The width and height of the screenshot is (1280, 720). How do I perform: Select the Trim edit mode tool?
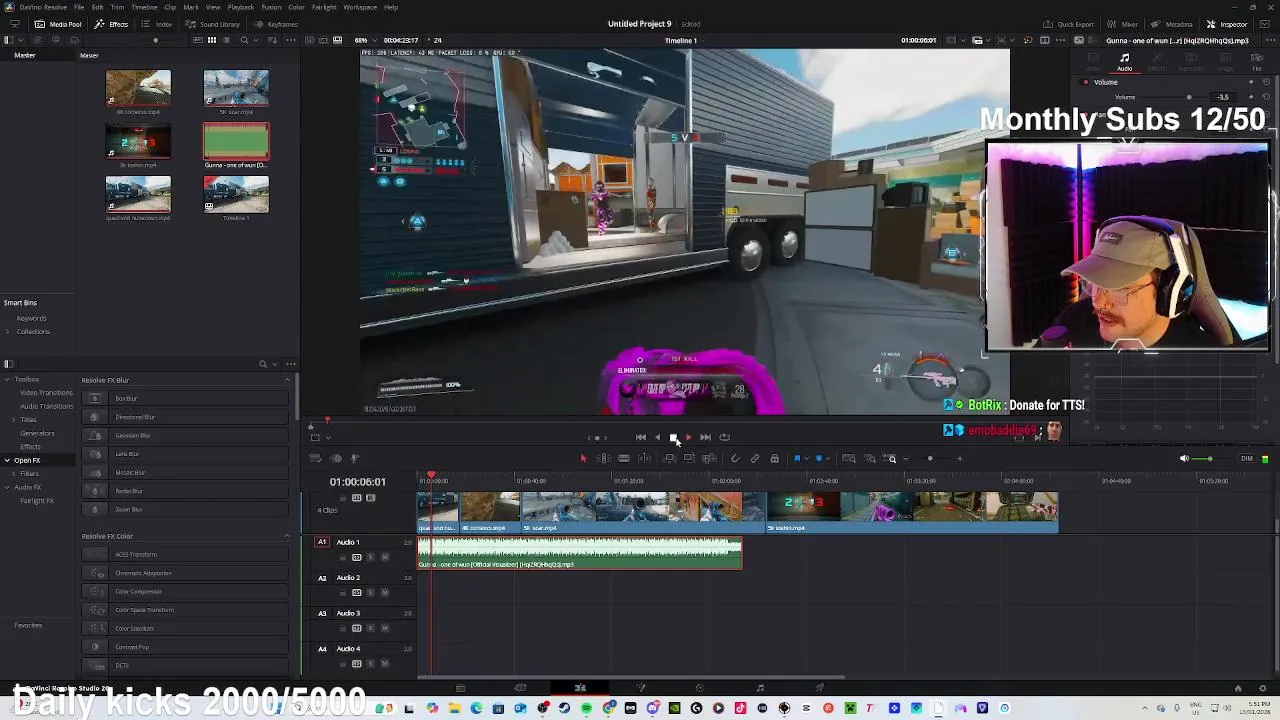(604, 459)
